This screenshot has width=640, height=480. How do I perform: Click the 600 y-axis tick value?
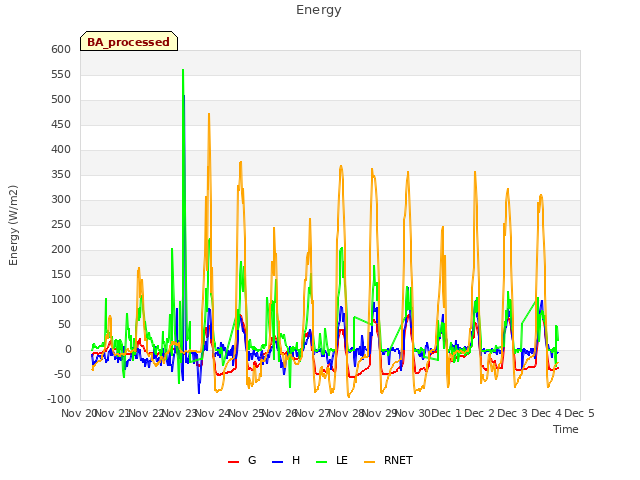click(61, 49)
